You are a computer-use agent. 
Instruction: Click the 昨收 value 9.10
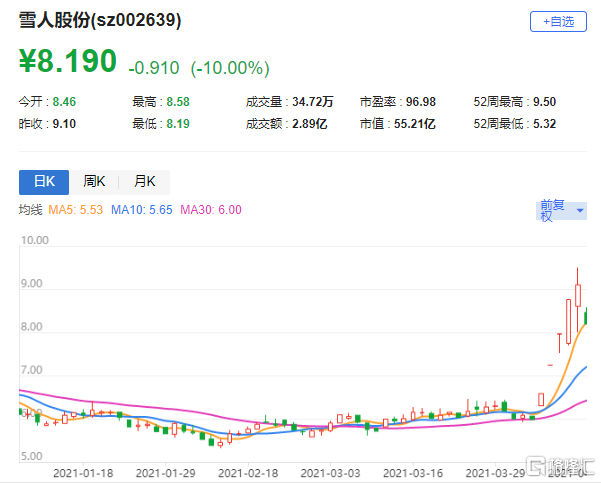pos(64,124)
